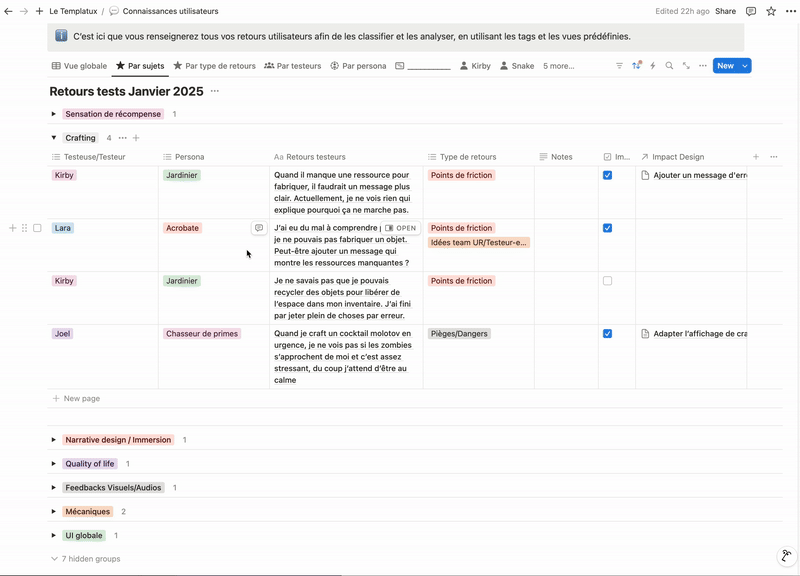
Task: Open the comments icon in top bar
Action: point(751,11)
